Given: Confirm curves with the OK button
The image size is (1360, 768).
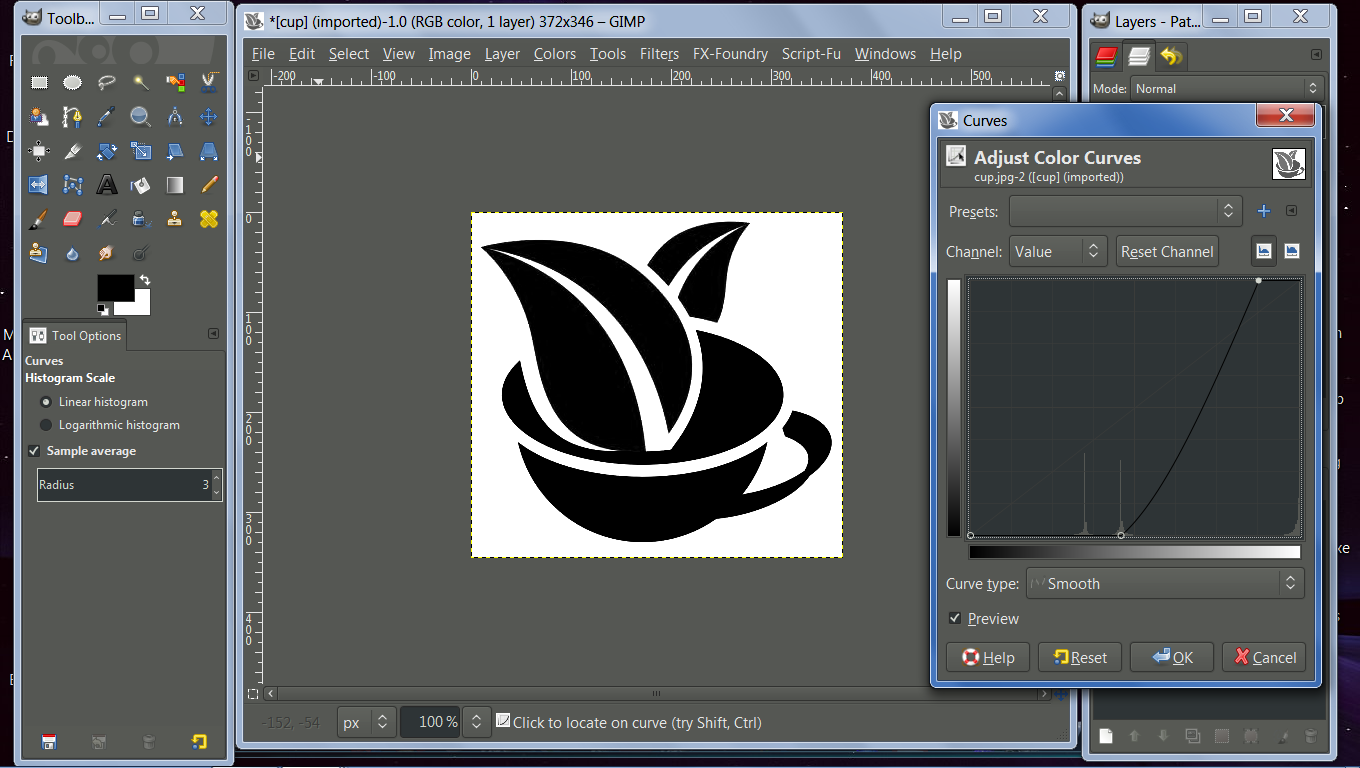Looking at the screenshot, I should [1172, 657].
